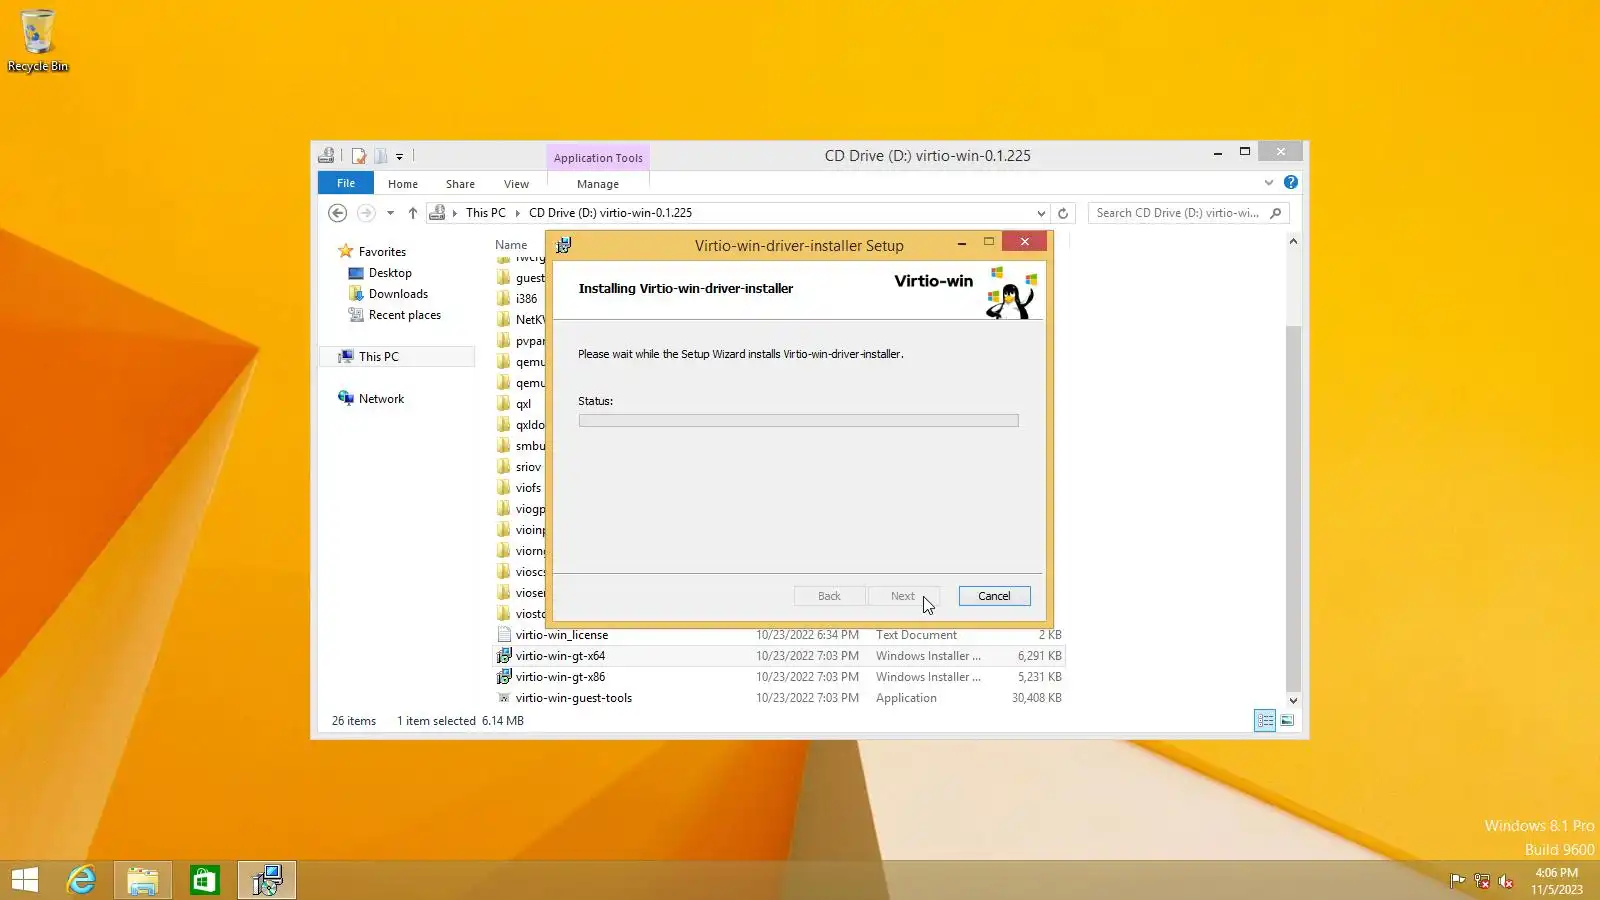Screen dimensions: 1600x900
Task: Open the Windows Start button
Action: (x=25, y=880)
